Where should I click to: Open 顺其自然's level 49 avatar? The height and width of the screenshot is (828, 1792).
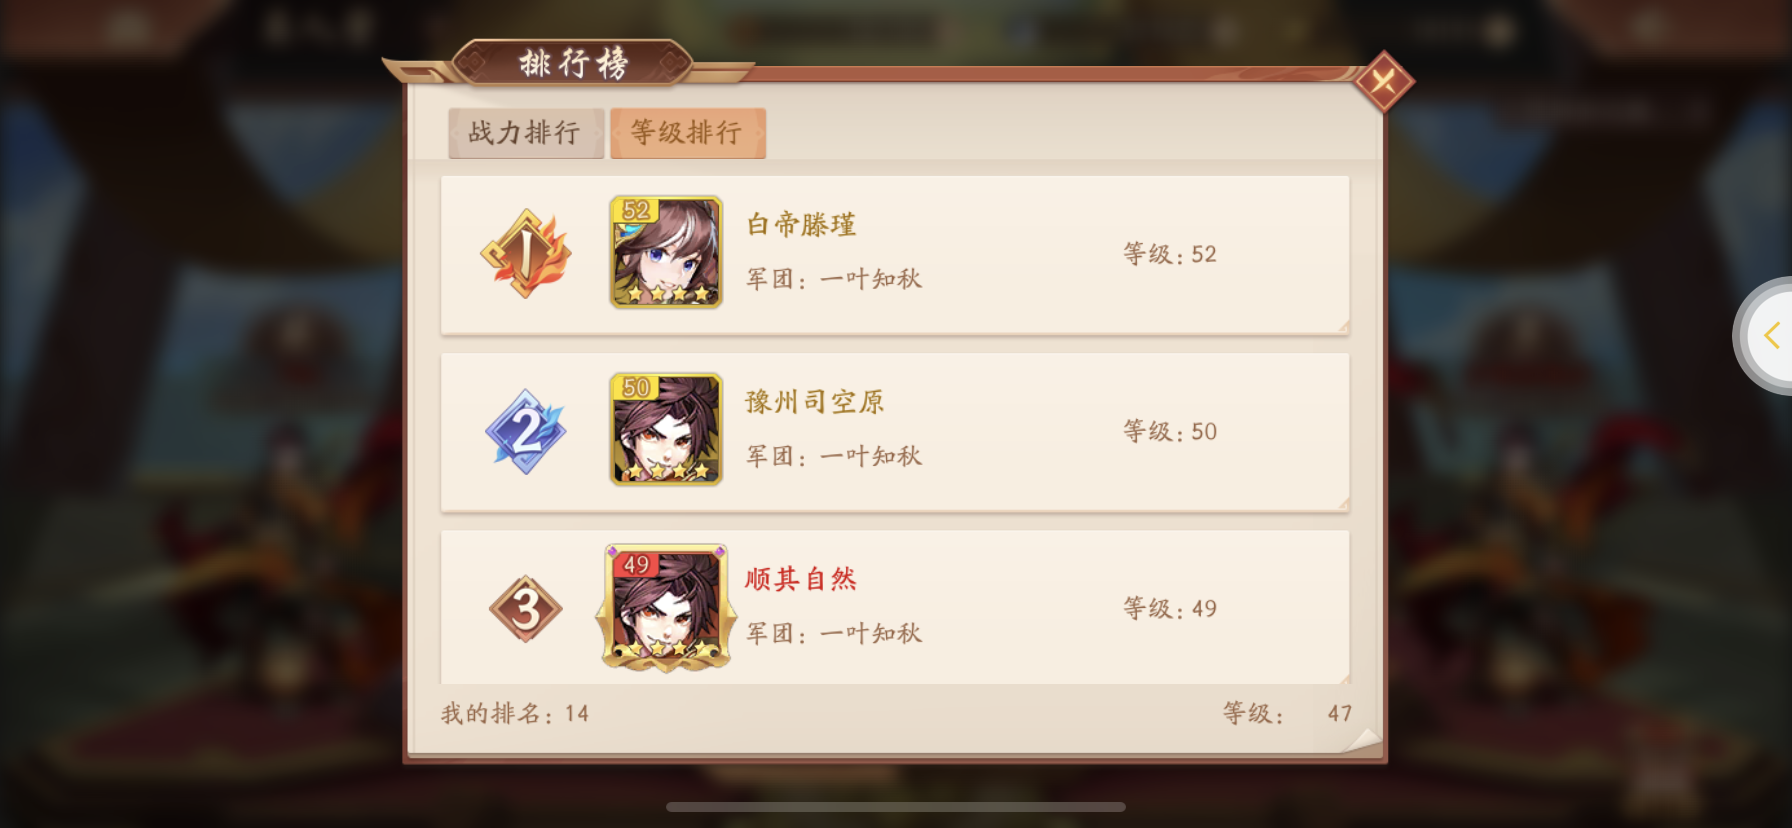pos(666,608)
